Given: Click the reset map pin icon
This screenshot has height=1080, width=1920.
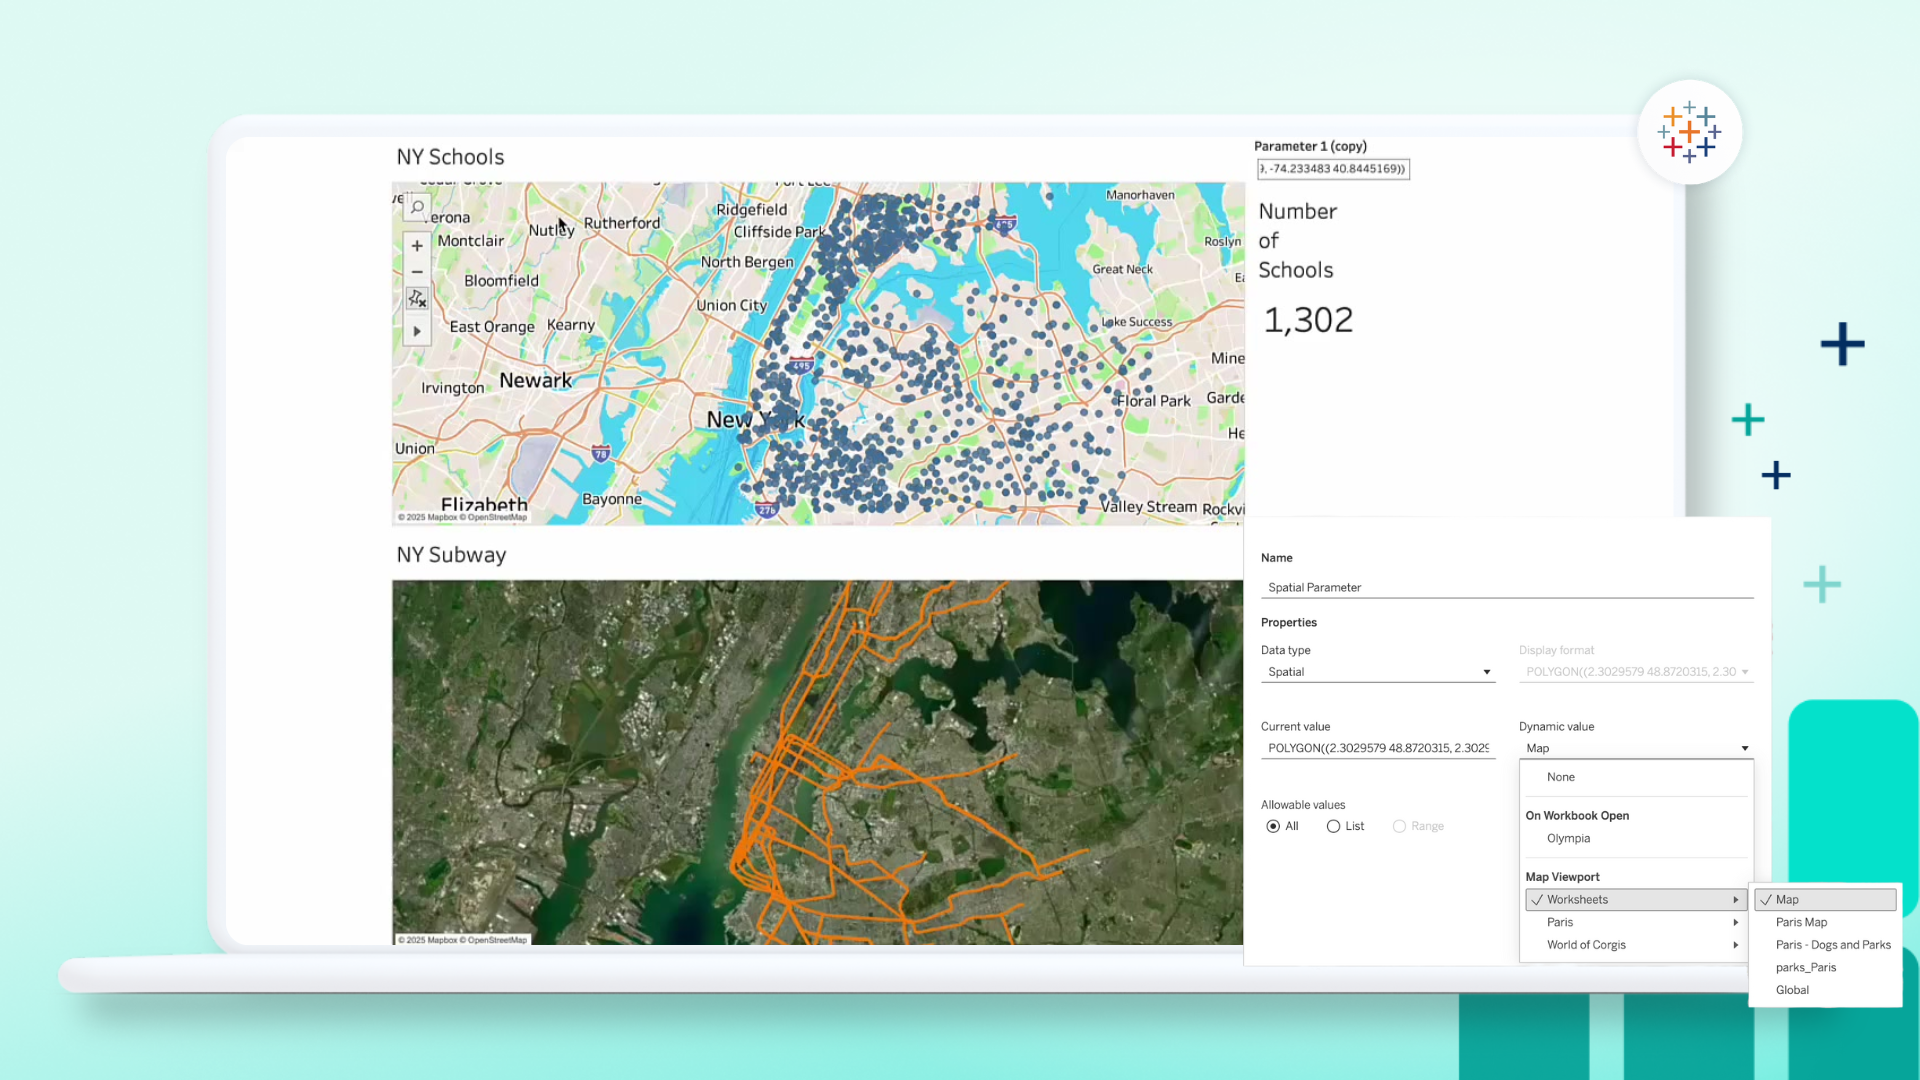Looking at the screenshot, I should [417, 299].
